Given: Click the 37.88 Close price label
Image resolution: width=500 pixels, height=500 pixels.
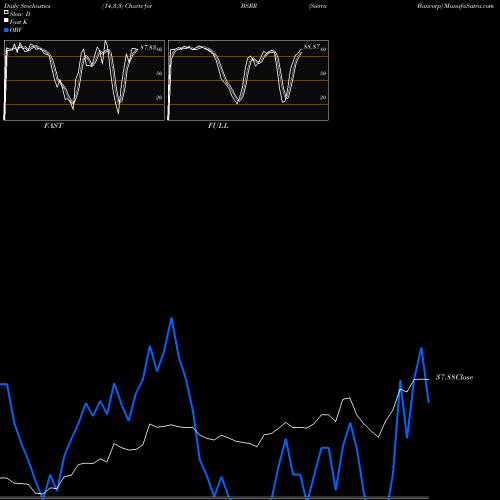Looking at the screenshot, I should [x=454, y=377].
